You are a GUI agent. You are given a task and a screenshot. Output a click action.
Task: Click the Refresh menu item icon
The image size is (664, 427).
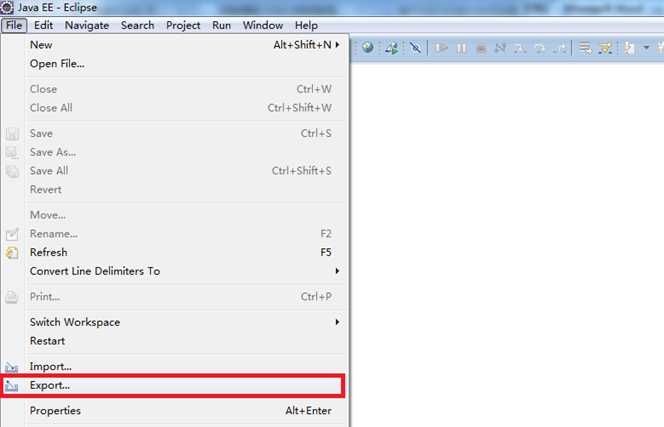tap(12, 253)
